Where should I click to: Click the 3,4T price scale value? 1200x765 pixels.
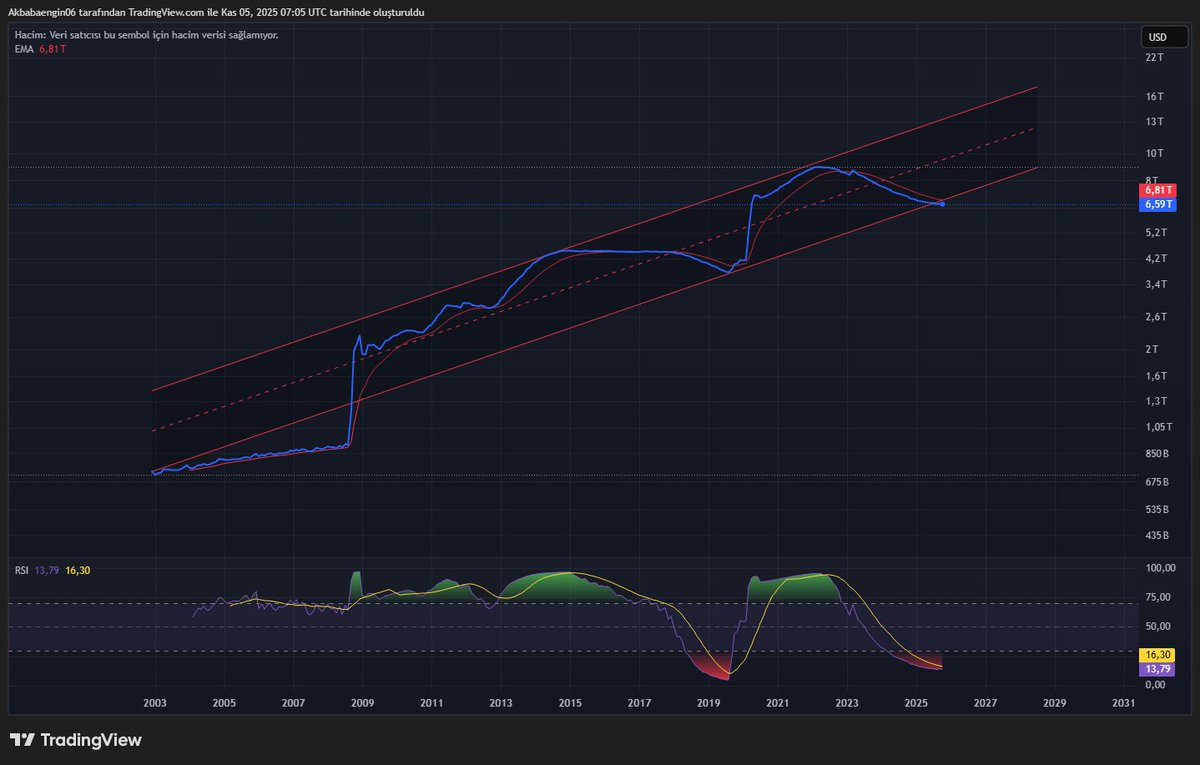[x=1157, y=285]
